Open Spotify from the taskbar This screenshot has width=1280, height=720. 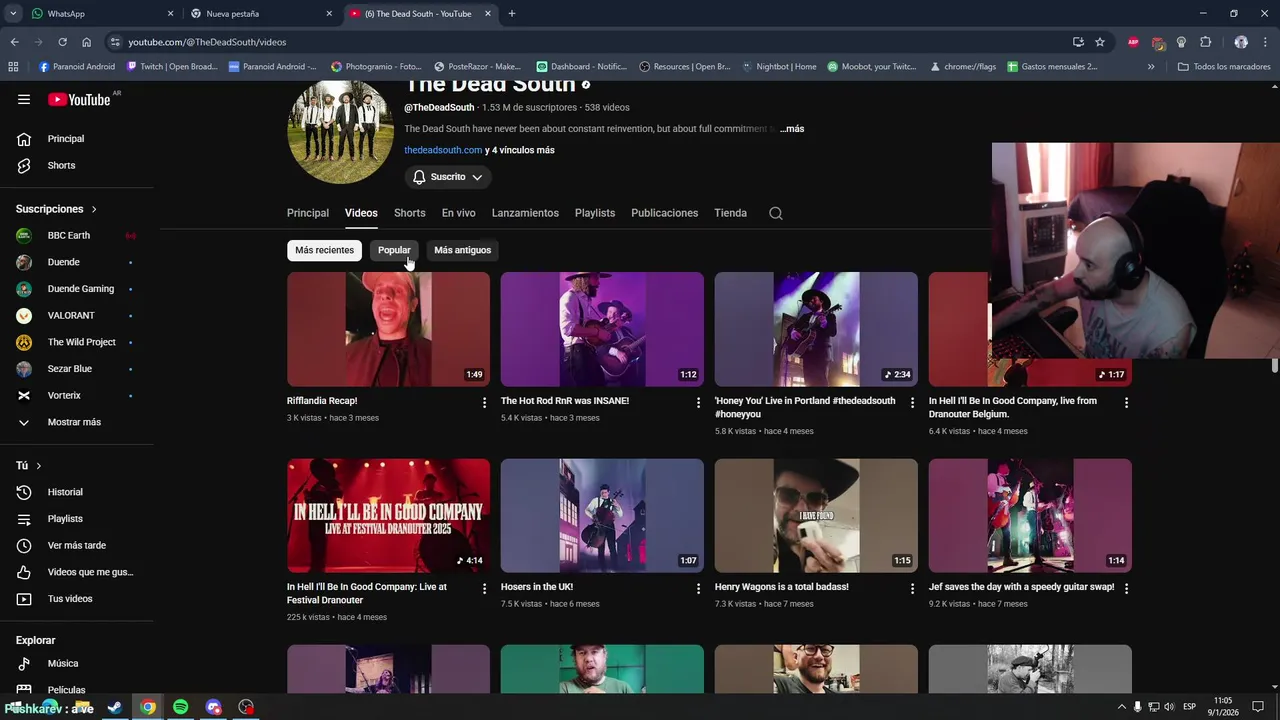coord(180,707)
